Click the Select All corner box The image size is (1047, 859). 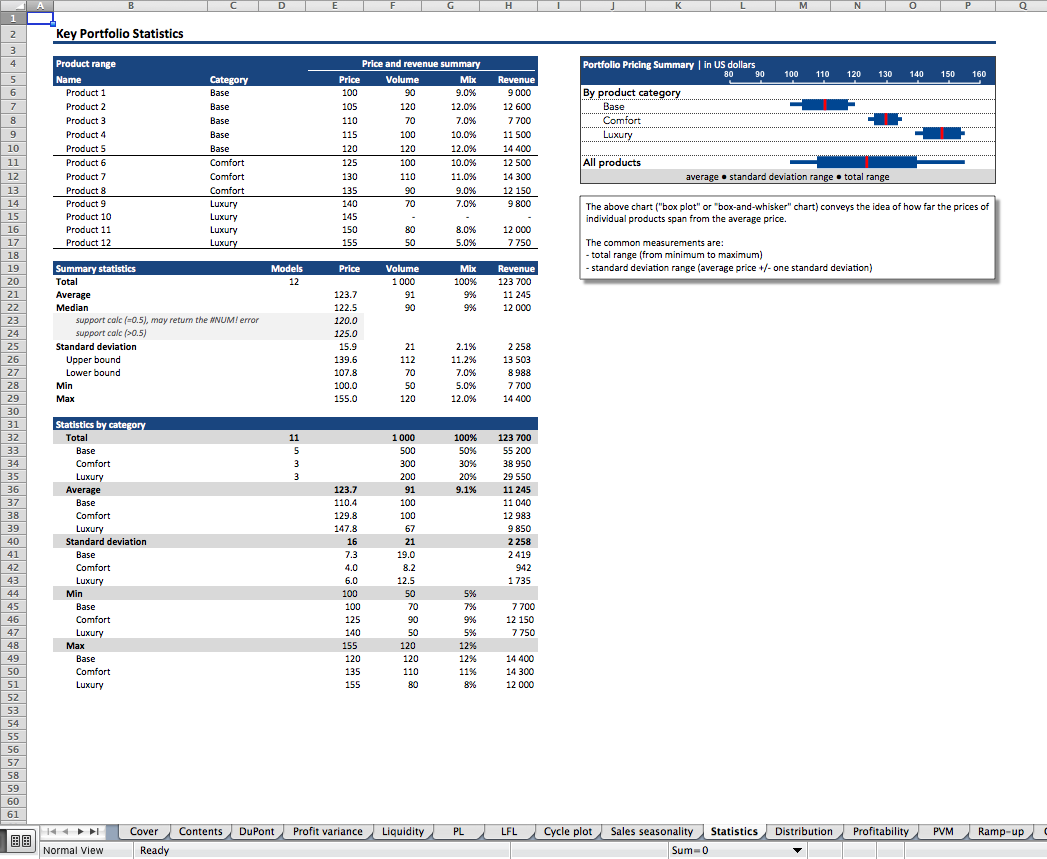click(13, 5)
